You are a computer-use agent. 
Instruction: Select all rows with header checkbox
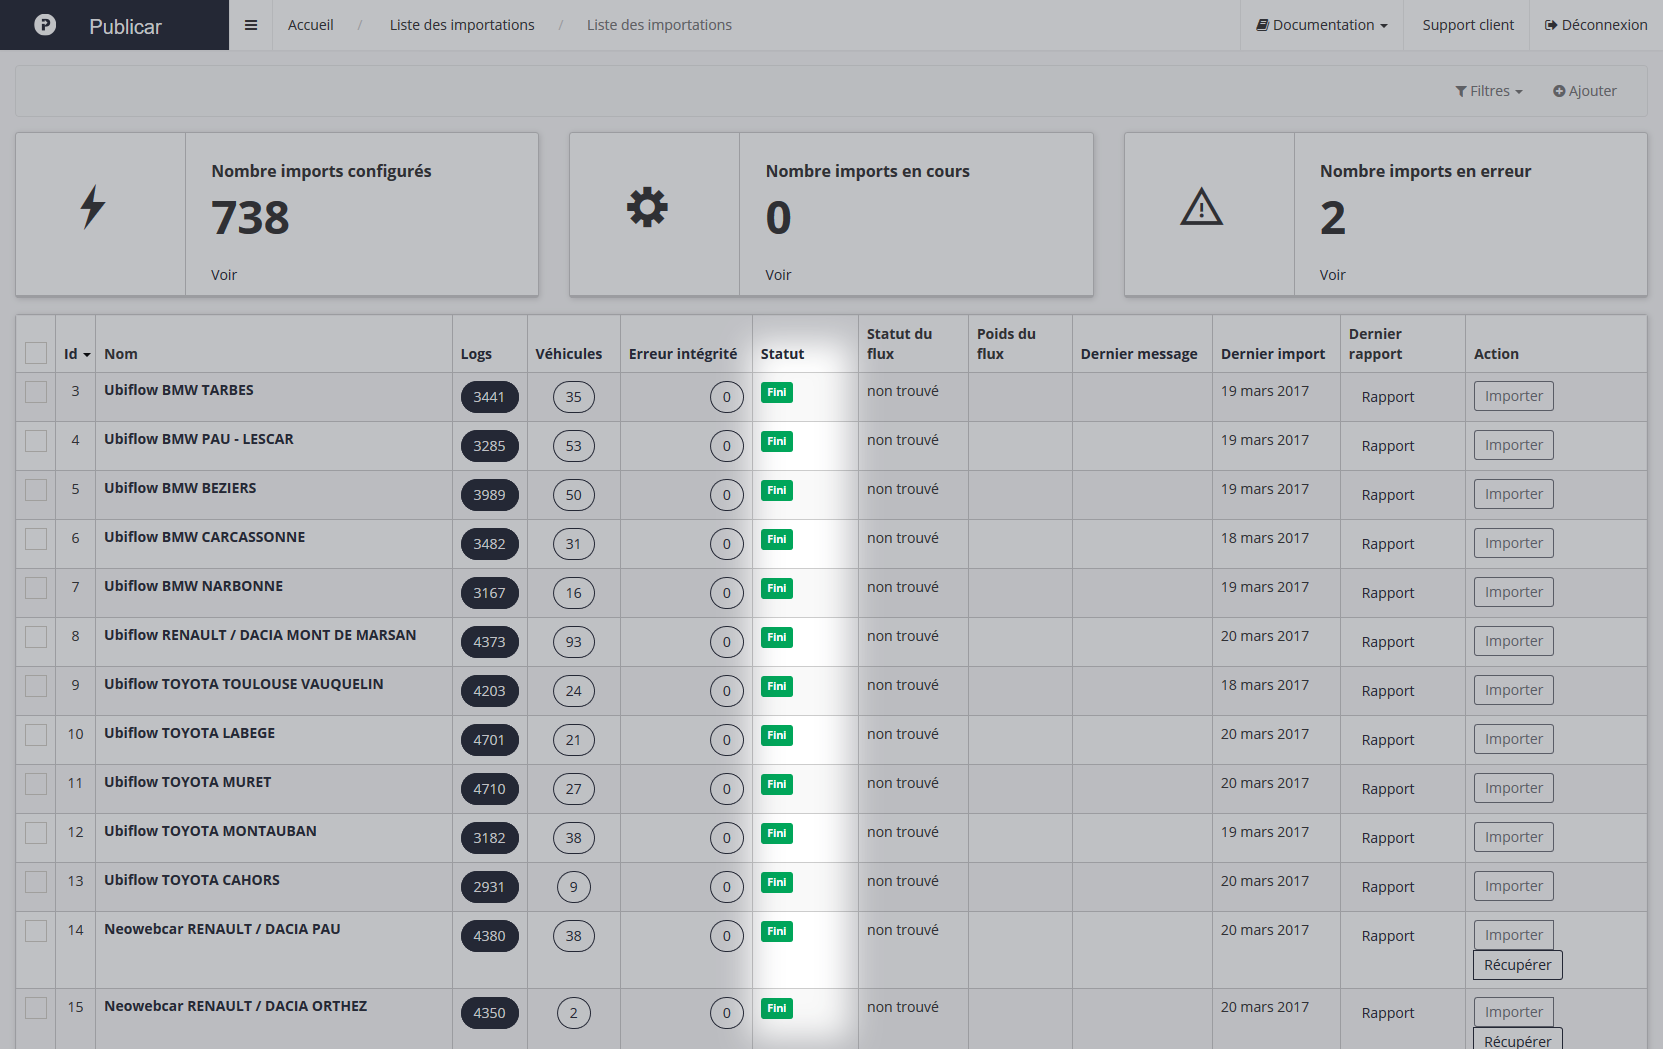tap(36, 353)
